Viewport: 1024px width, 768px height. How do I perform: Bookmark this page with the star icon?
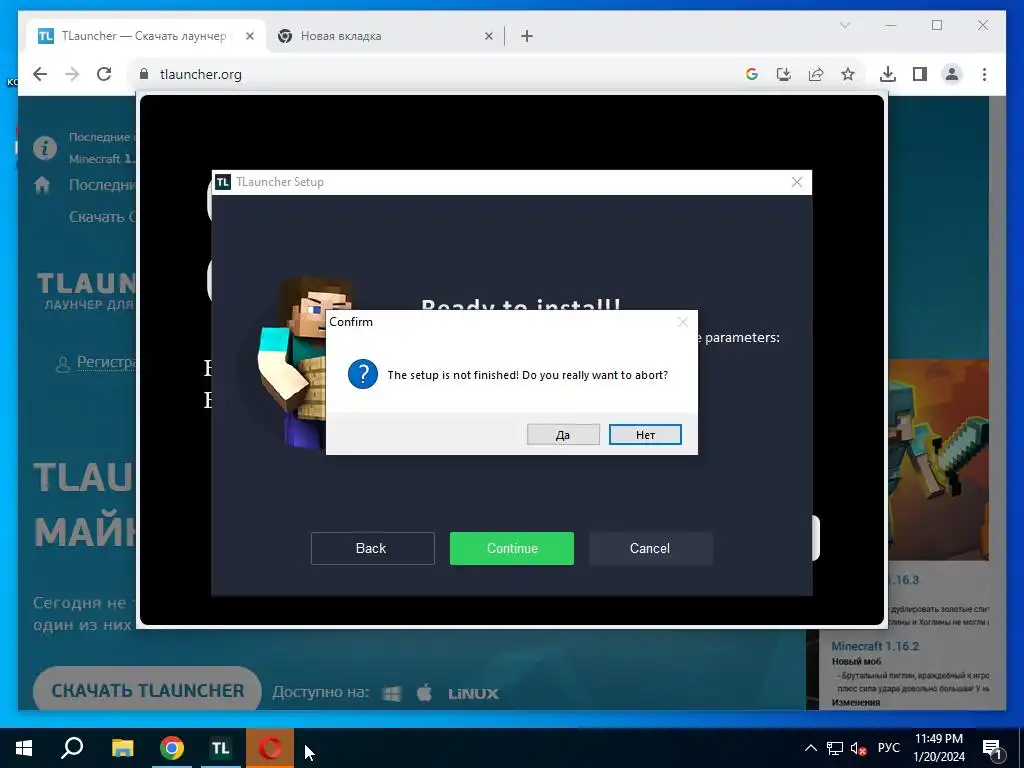848,74
